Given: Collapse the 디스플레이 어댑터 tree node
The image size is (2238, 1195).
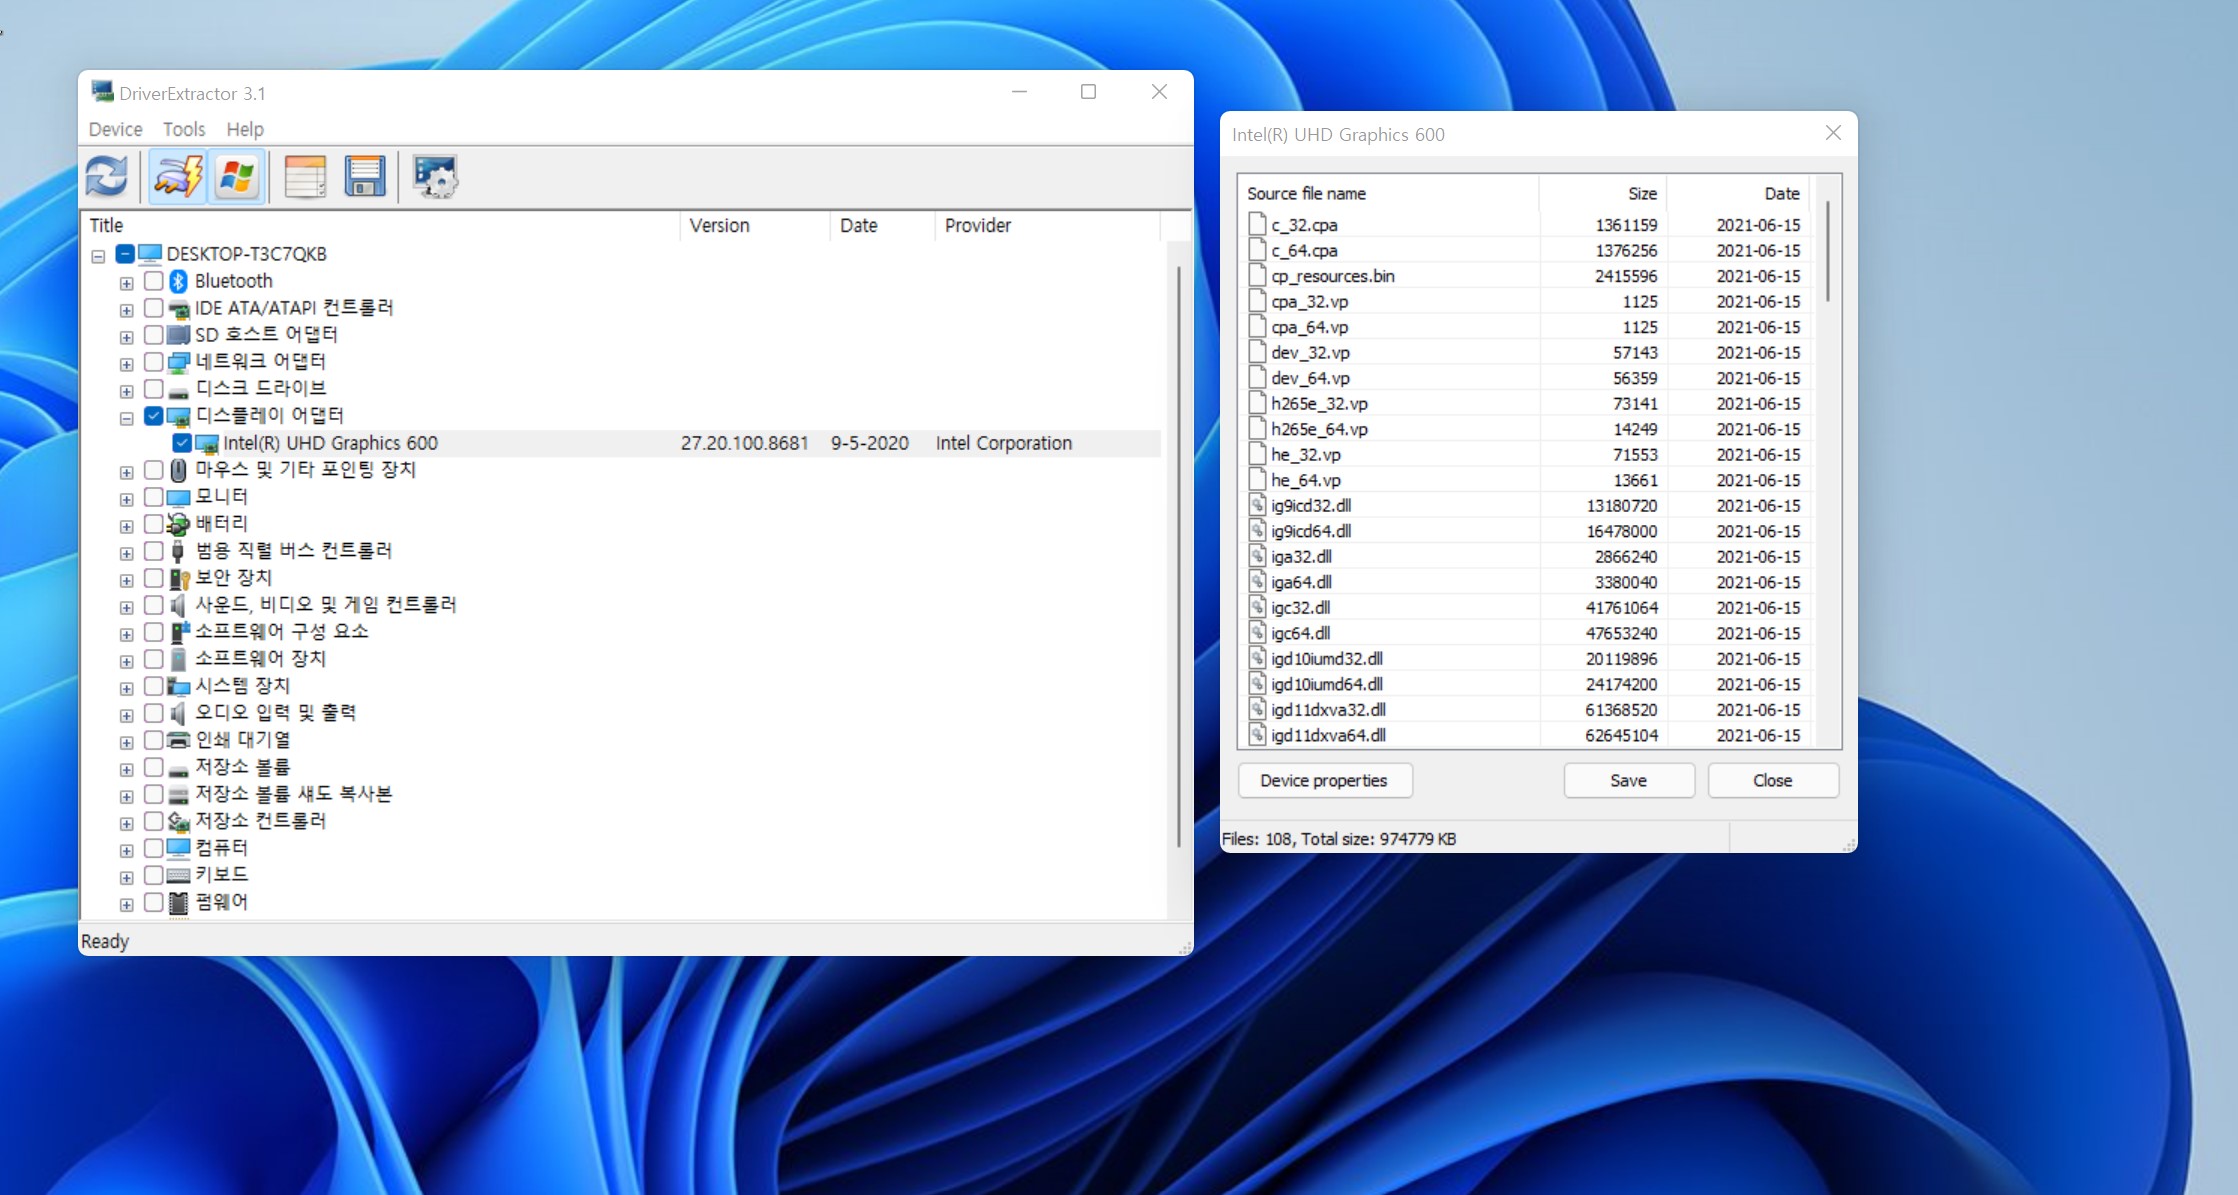Looking at the screenshot, I should [126, 419].
